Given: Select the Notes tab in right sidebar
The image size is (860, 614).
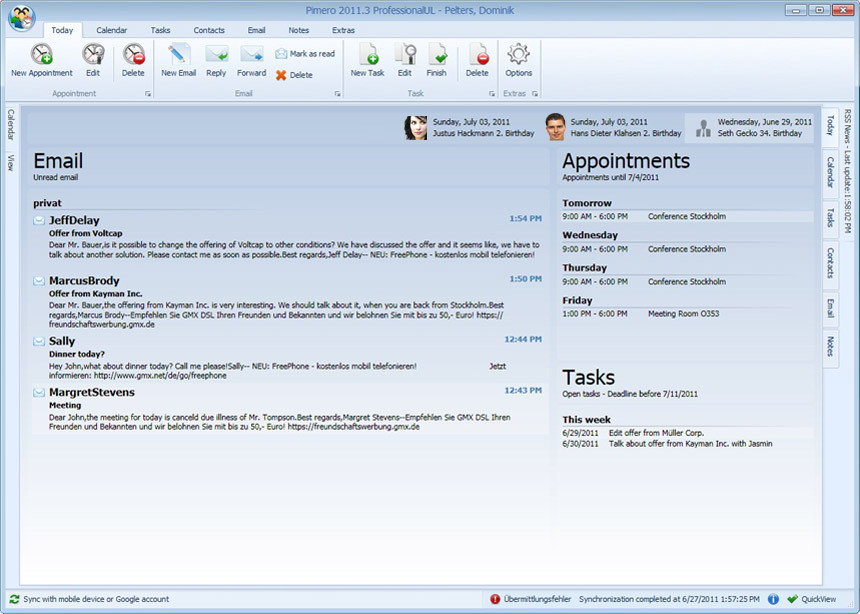Looking at the screenshot, I should 830,346.
